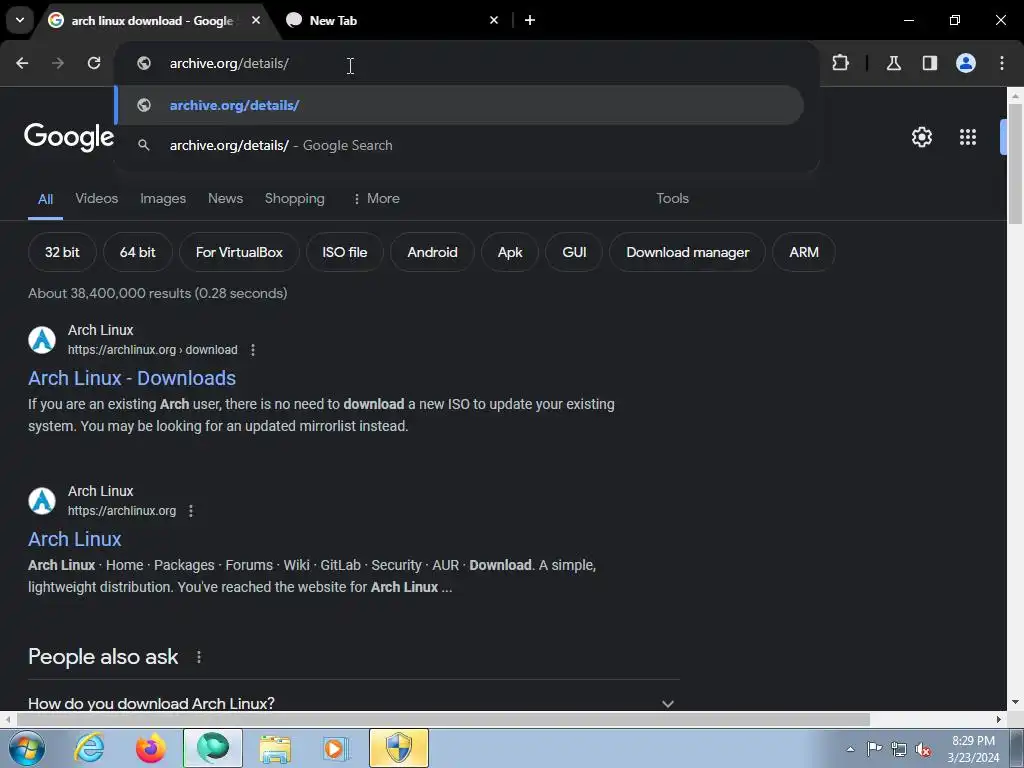Image resolution: width=1024 pixels, height=768 pixels.
Task: Open the Windows Start menu
Action: click(x=27, y=748)
